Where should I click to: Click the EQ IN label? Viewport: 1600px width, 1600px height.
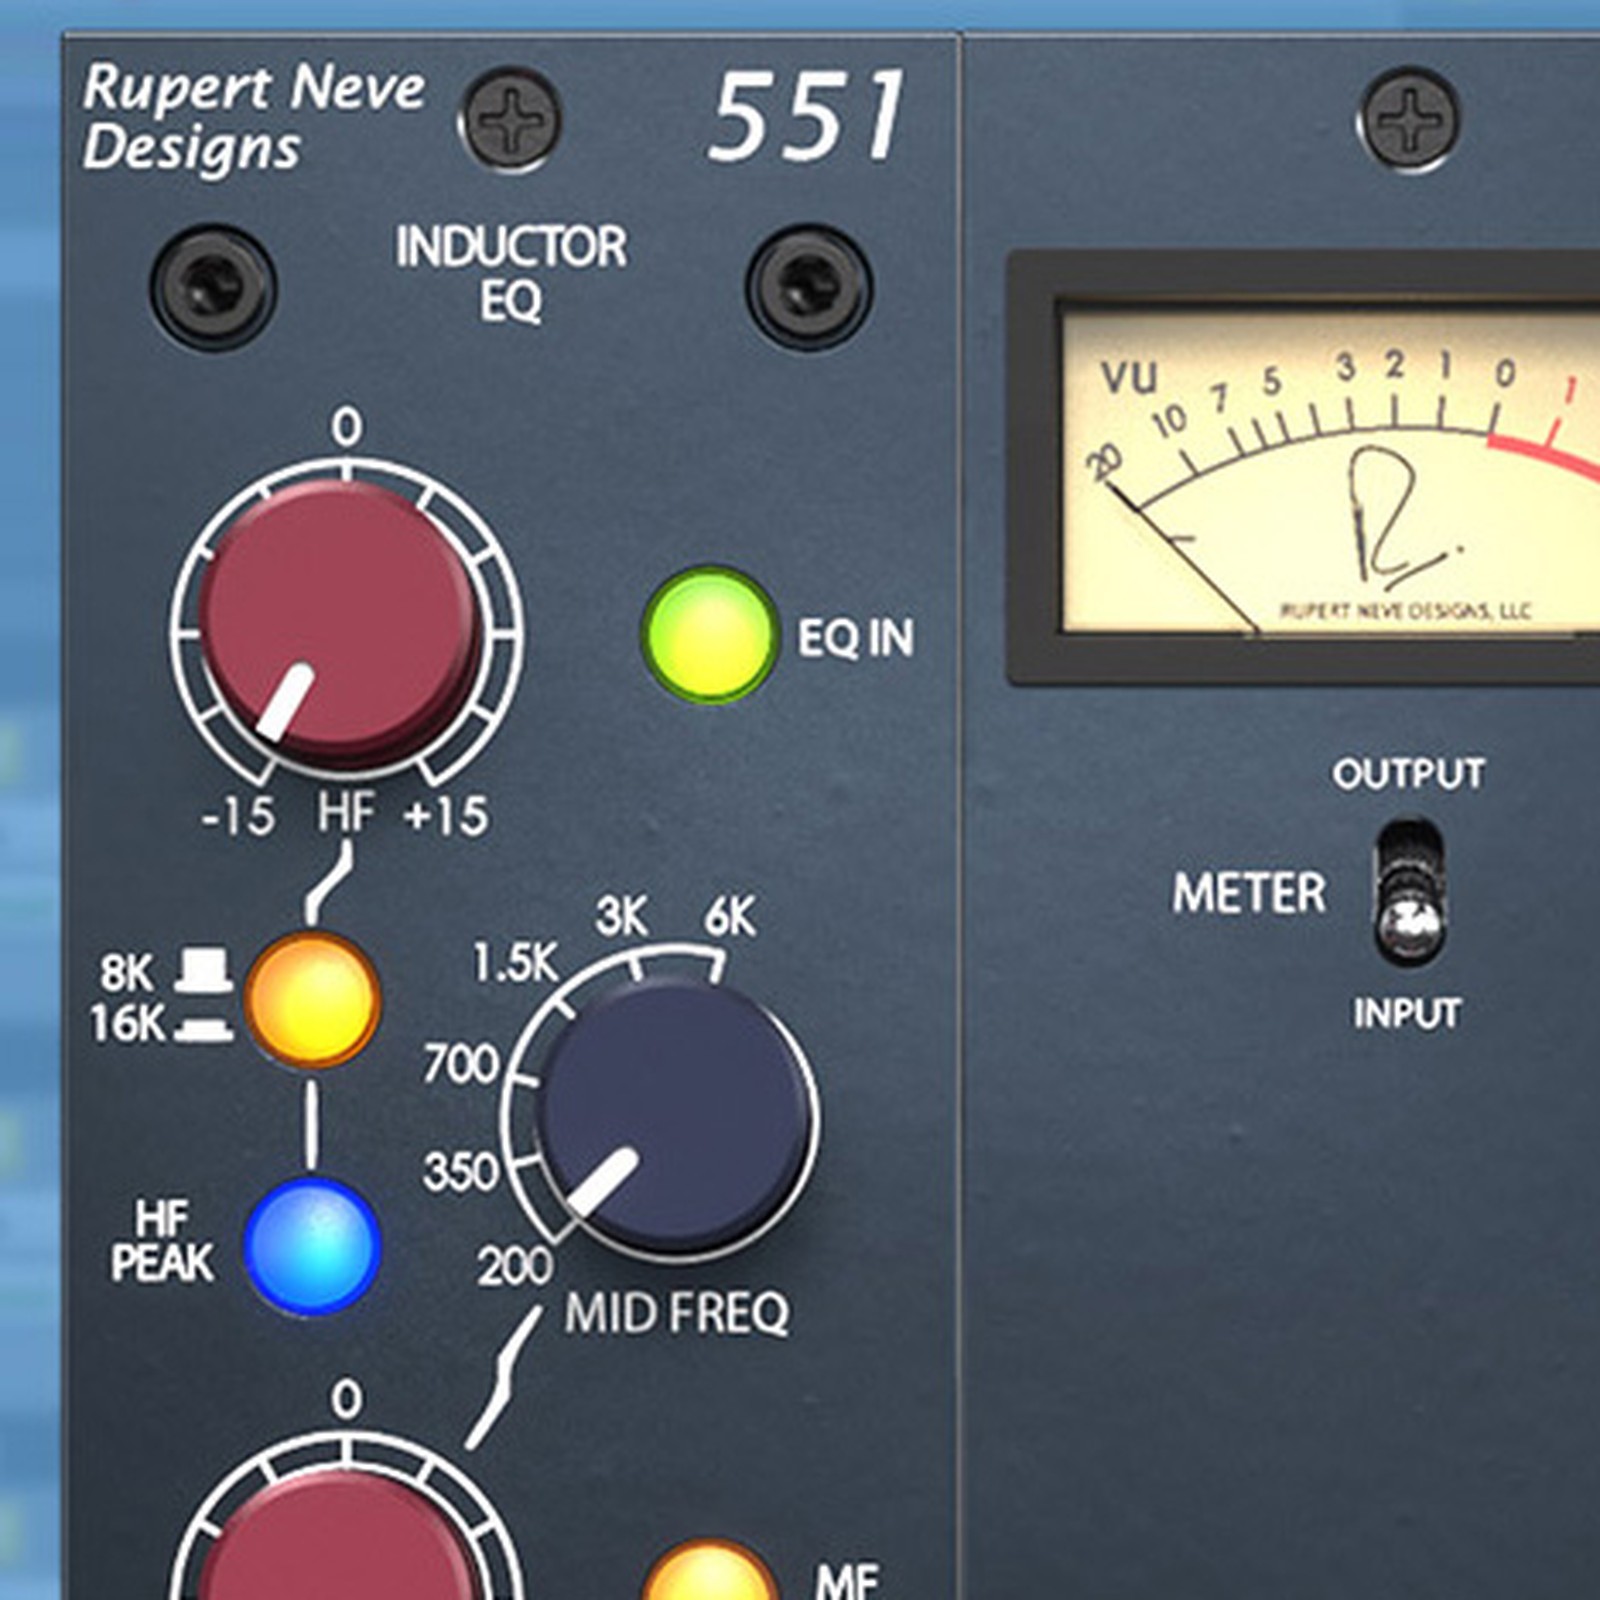pyautogui.click(x=855, y=637)
